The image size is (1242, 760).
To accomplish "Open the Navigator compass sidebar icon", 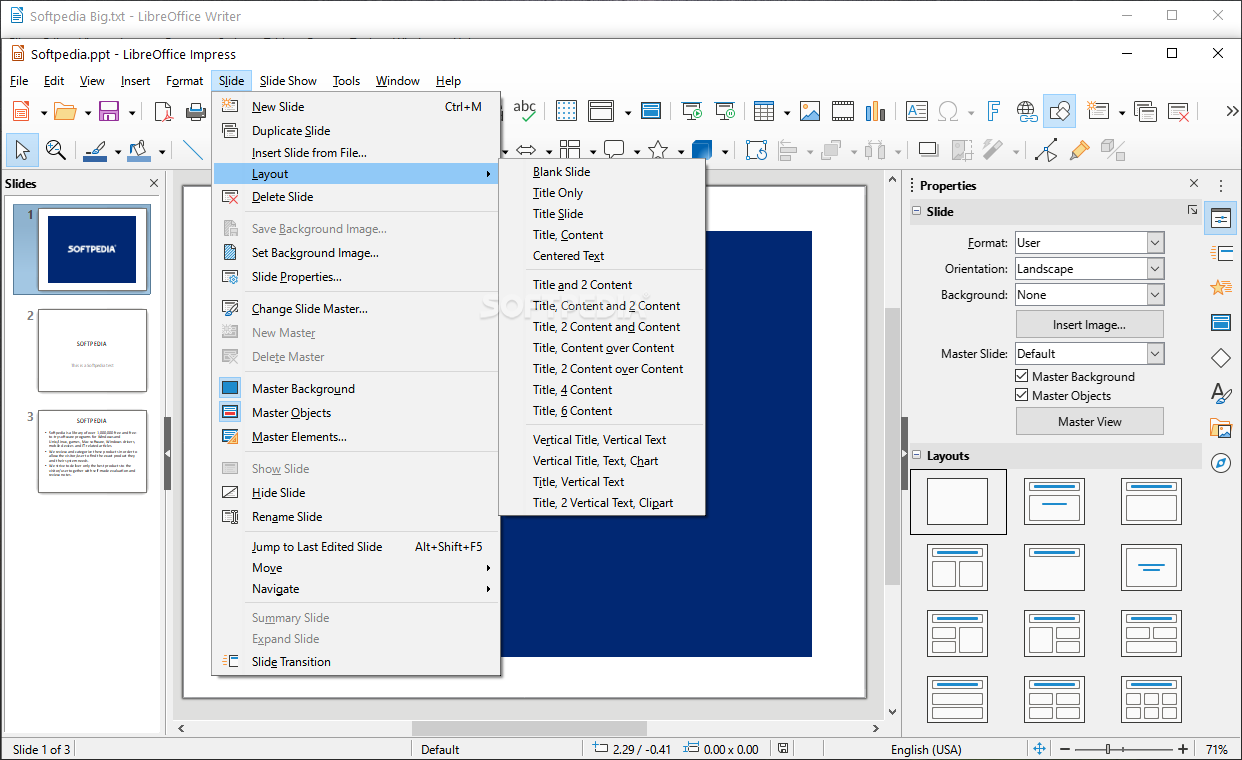I will (x=1220, y=463).
